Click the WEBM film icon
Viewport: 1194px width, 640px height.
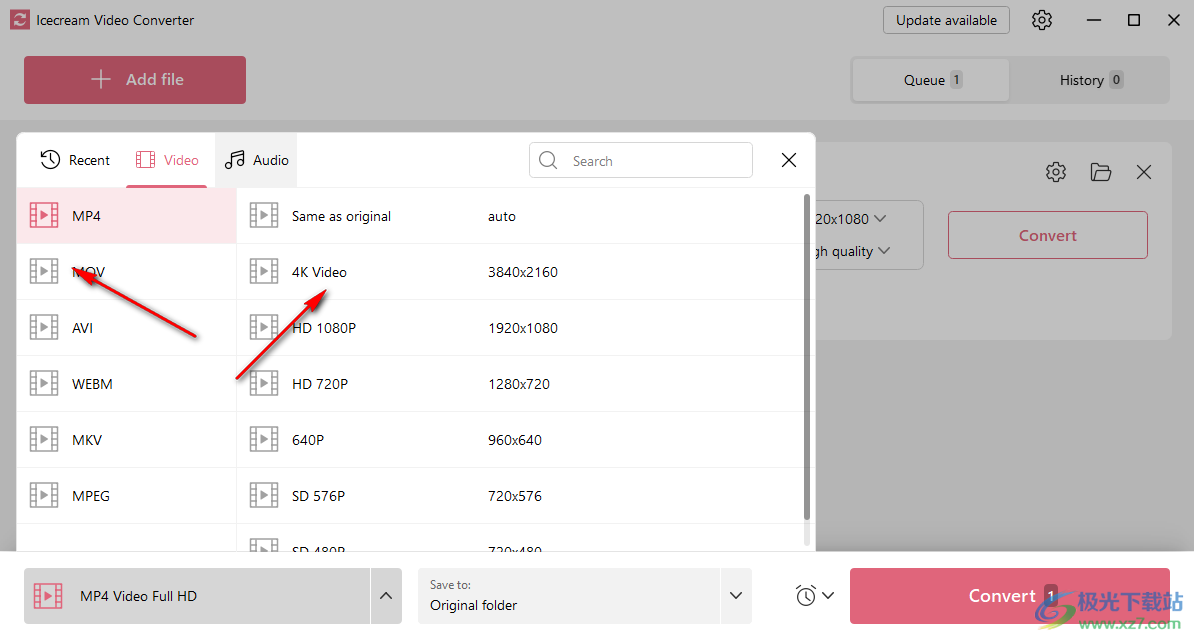(x=44, y=383)
